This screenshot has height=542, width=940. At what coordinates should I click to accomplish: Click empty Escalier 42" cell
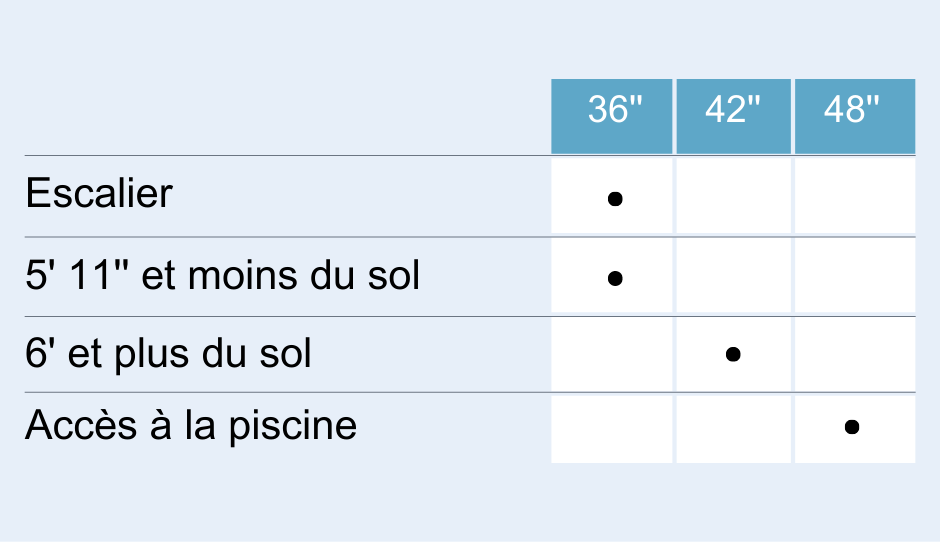[733, 196]
